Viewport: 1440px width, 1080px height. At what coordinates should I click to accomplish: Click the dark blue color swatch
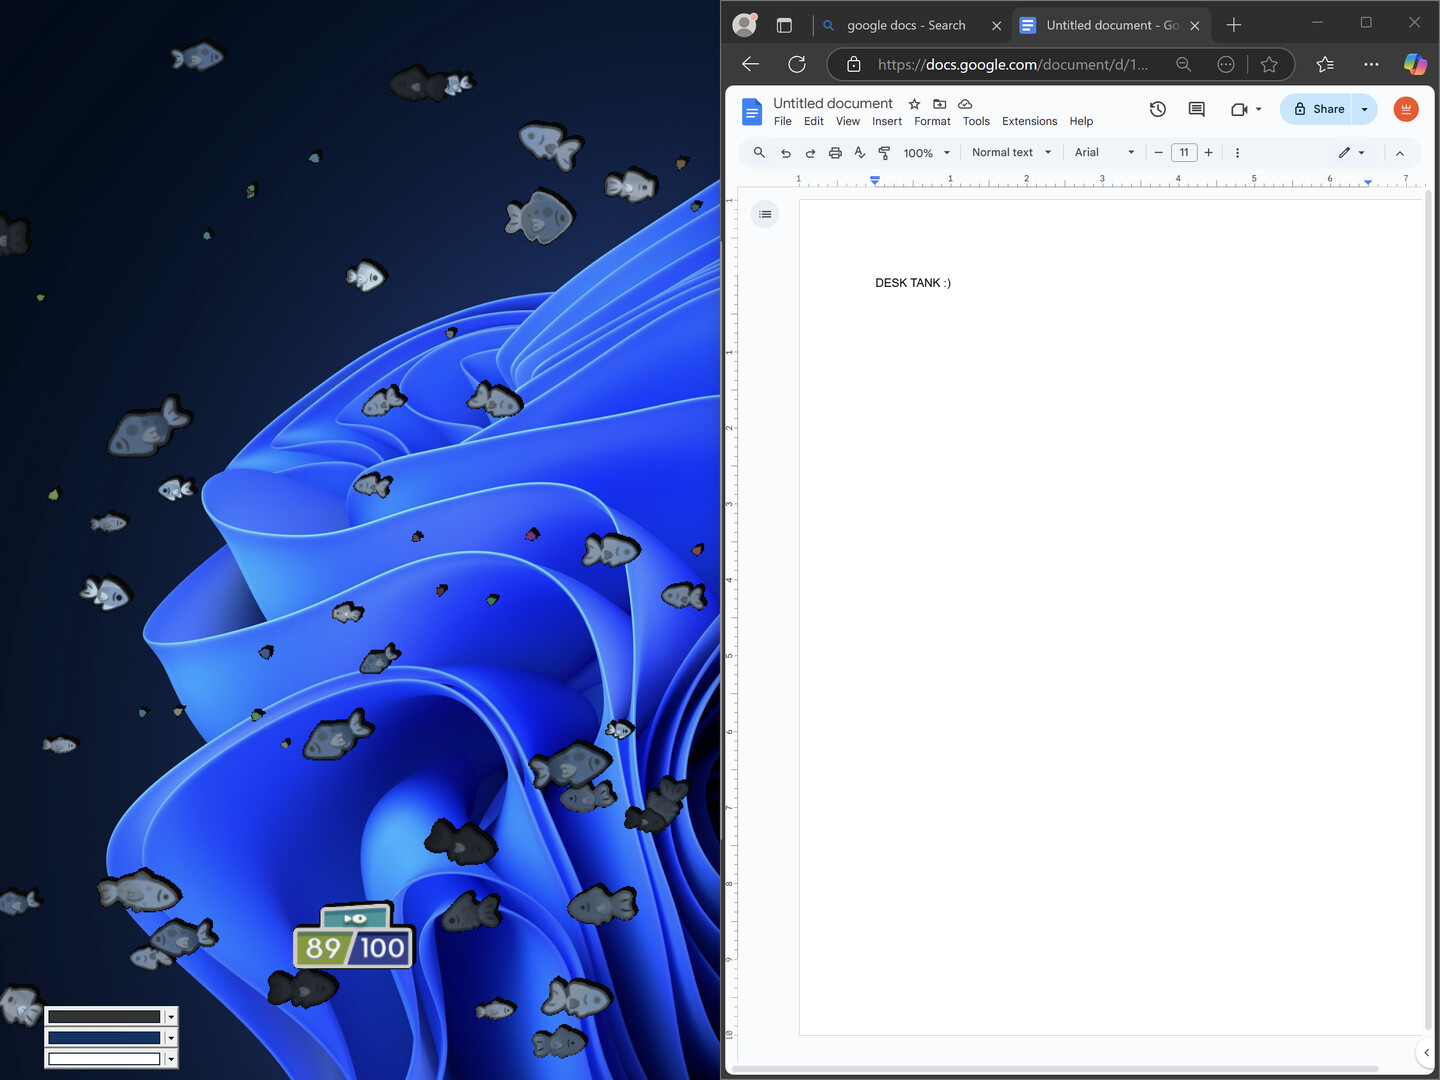tap(104, 1038)
